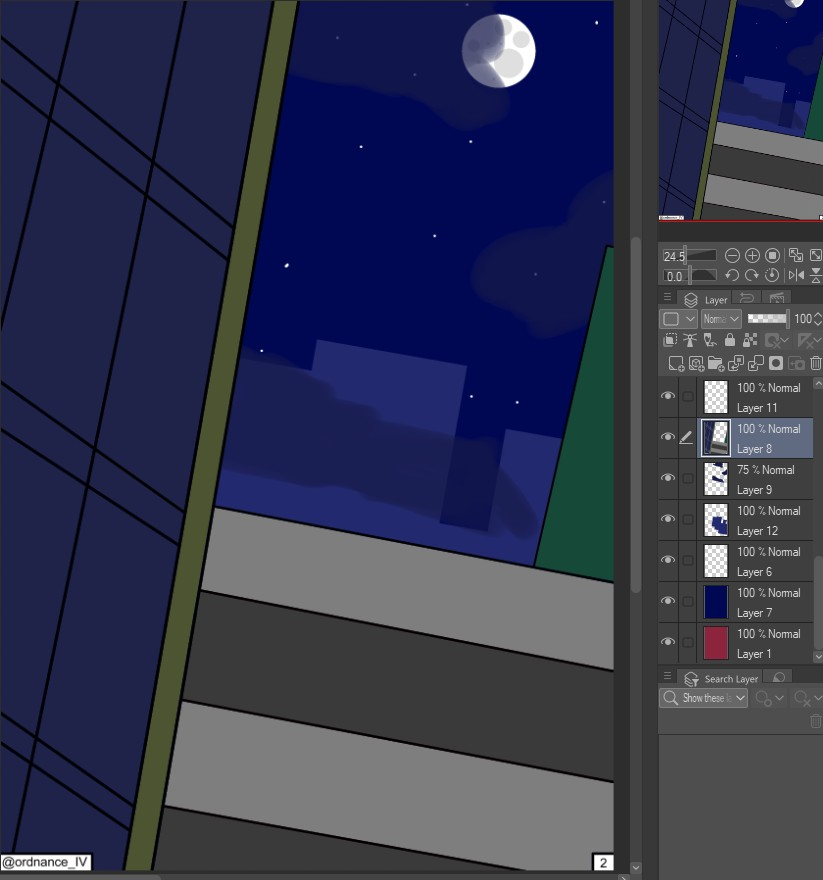Flip the canvas horizontally
The image size is (823, 880).
pyautogui.click(x=796, y=275)
